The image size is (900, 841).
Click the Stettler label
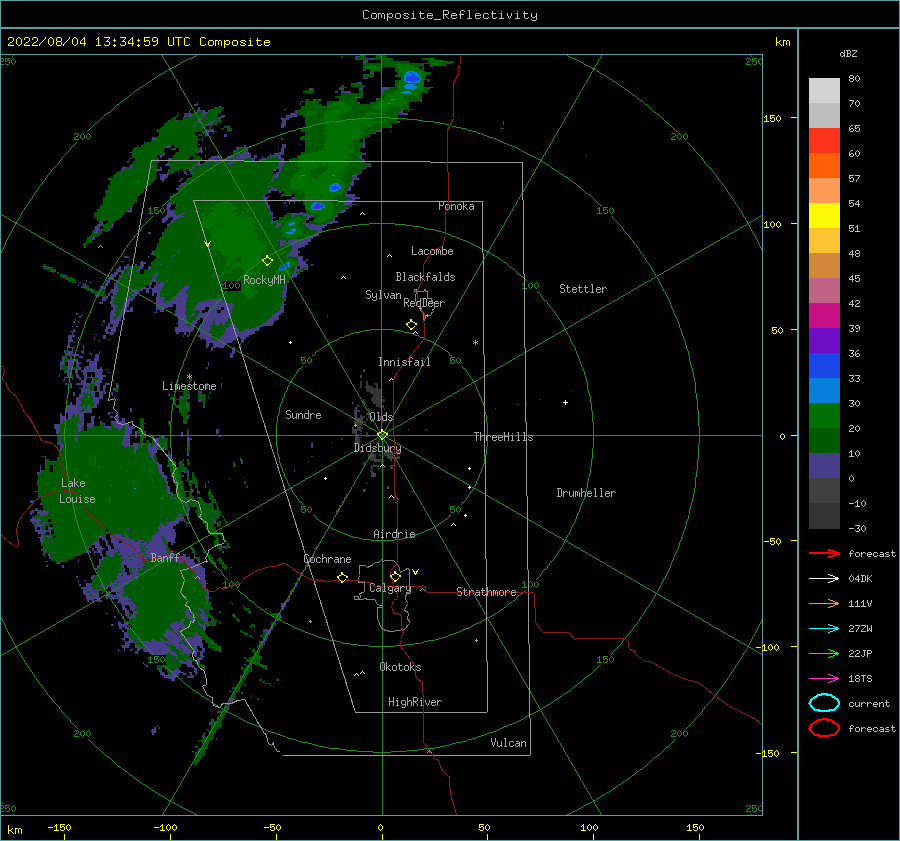583,289
